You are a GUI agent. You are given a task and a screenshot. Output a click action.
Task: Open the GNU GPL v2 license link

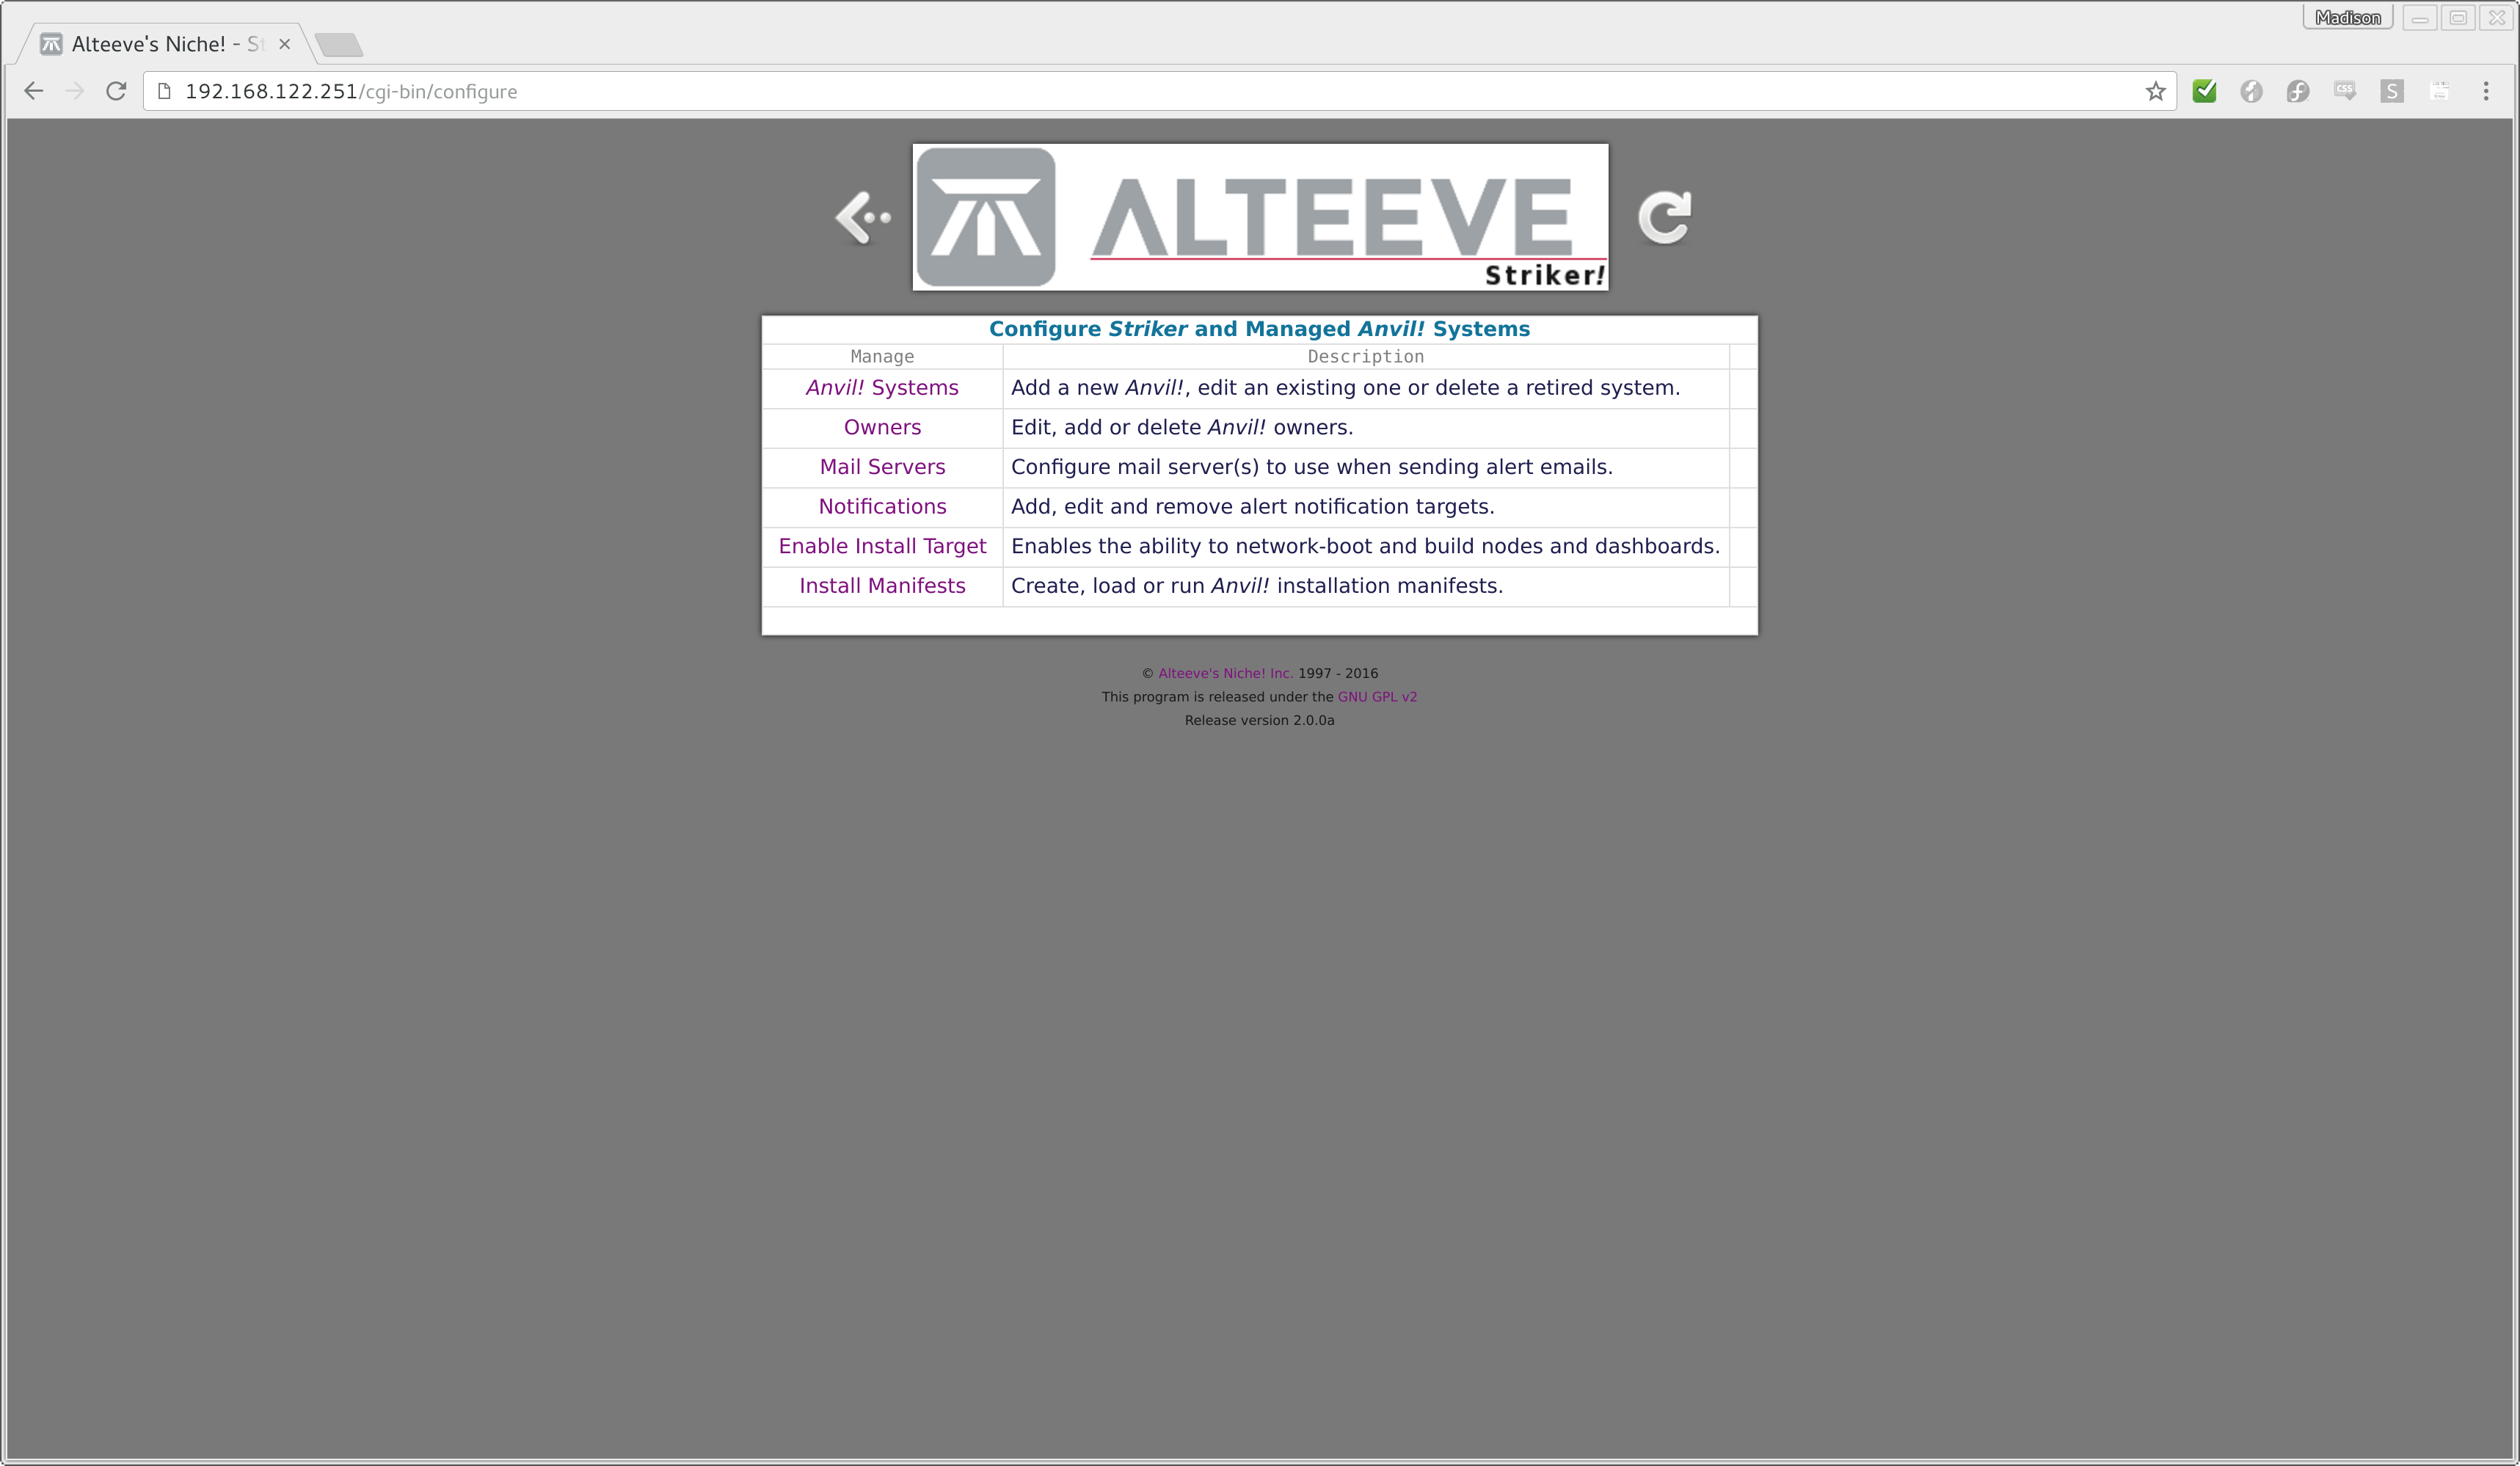point(1377,697)
